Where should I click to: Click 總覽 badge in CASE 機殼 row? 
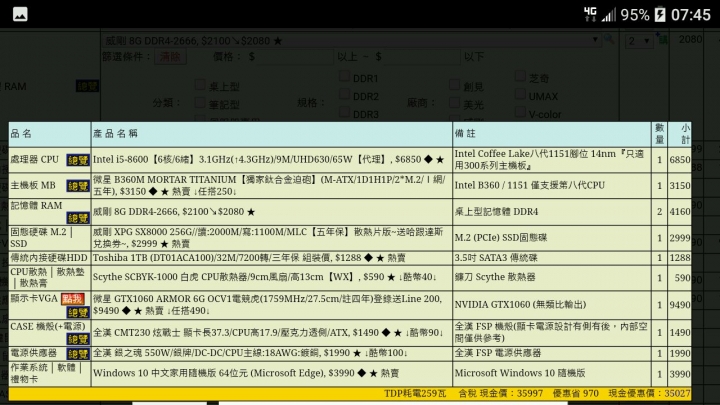tap(78, 339)
